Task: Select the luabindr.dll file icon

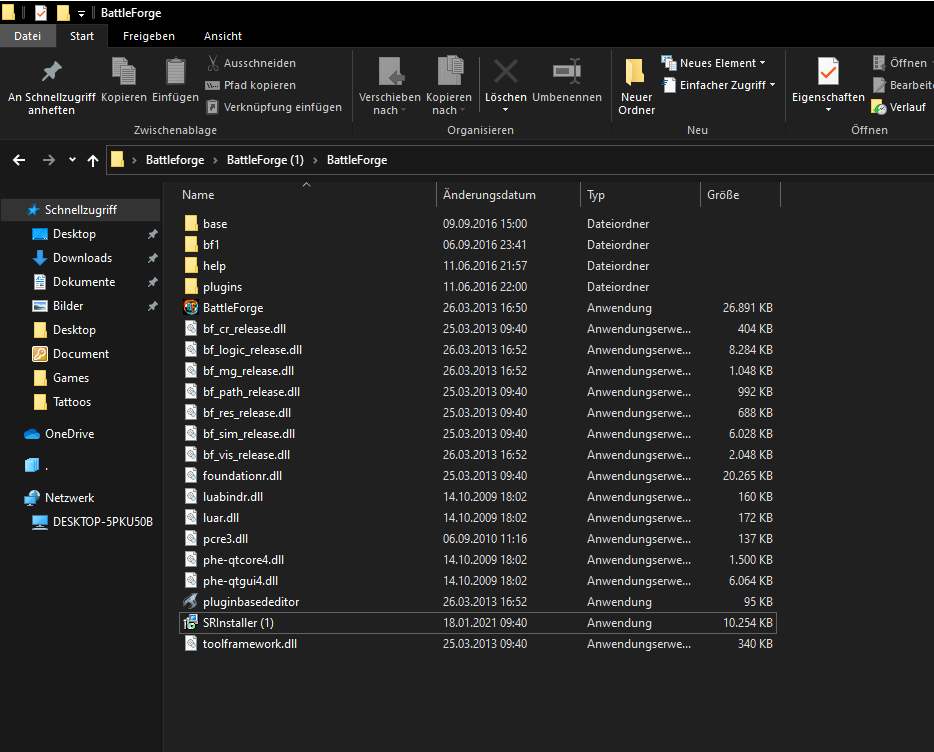Action: tap(191, 496)
